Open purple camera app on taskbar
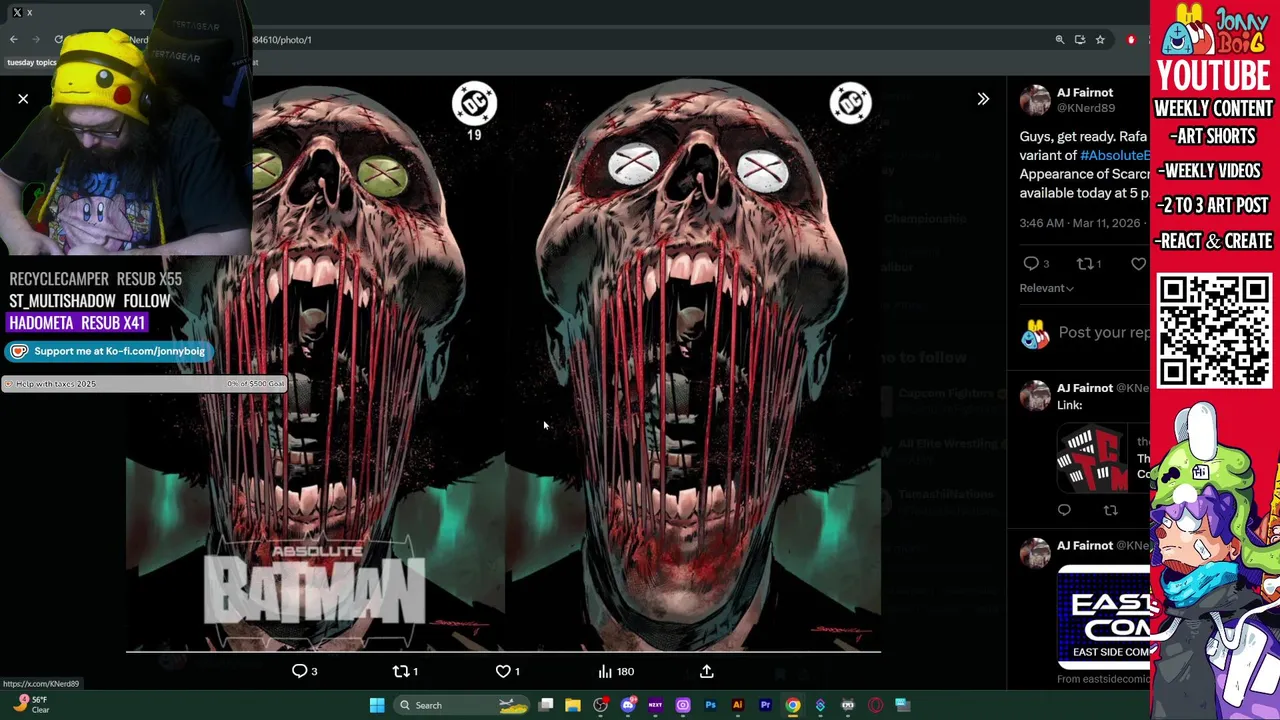 point(683,705)
